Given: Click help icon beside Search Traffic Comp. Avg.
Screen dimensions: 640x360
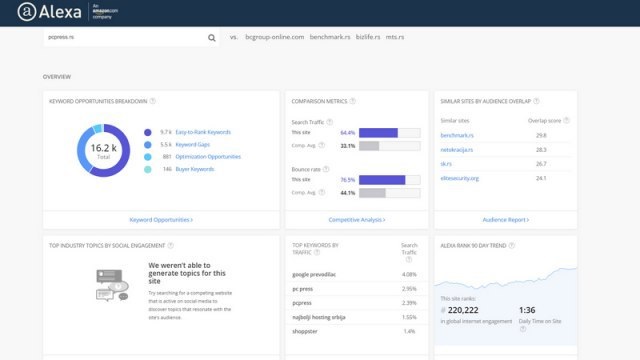Looking at the screenshot, I should point(322,145).
